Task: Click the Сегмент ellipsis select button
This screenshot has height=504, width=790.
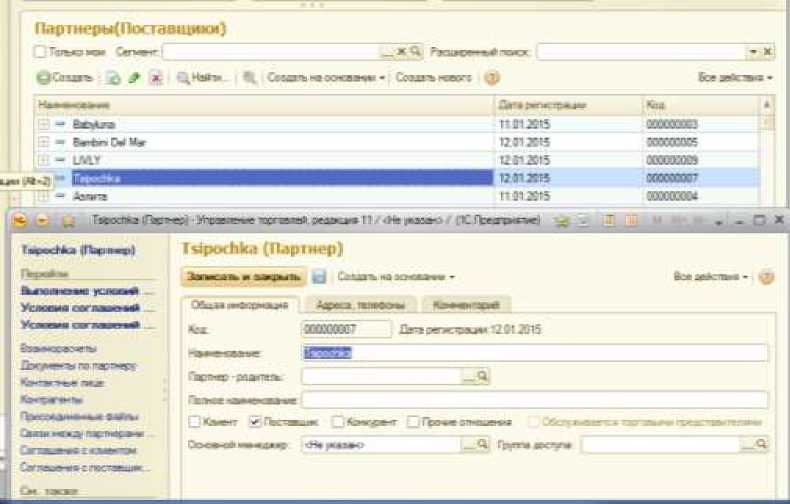Action: [387, 51]
